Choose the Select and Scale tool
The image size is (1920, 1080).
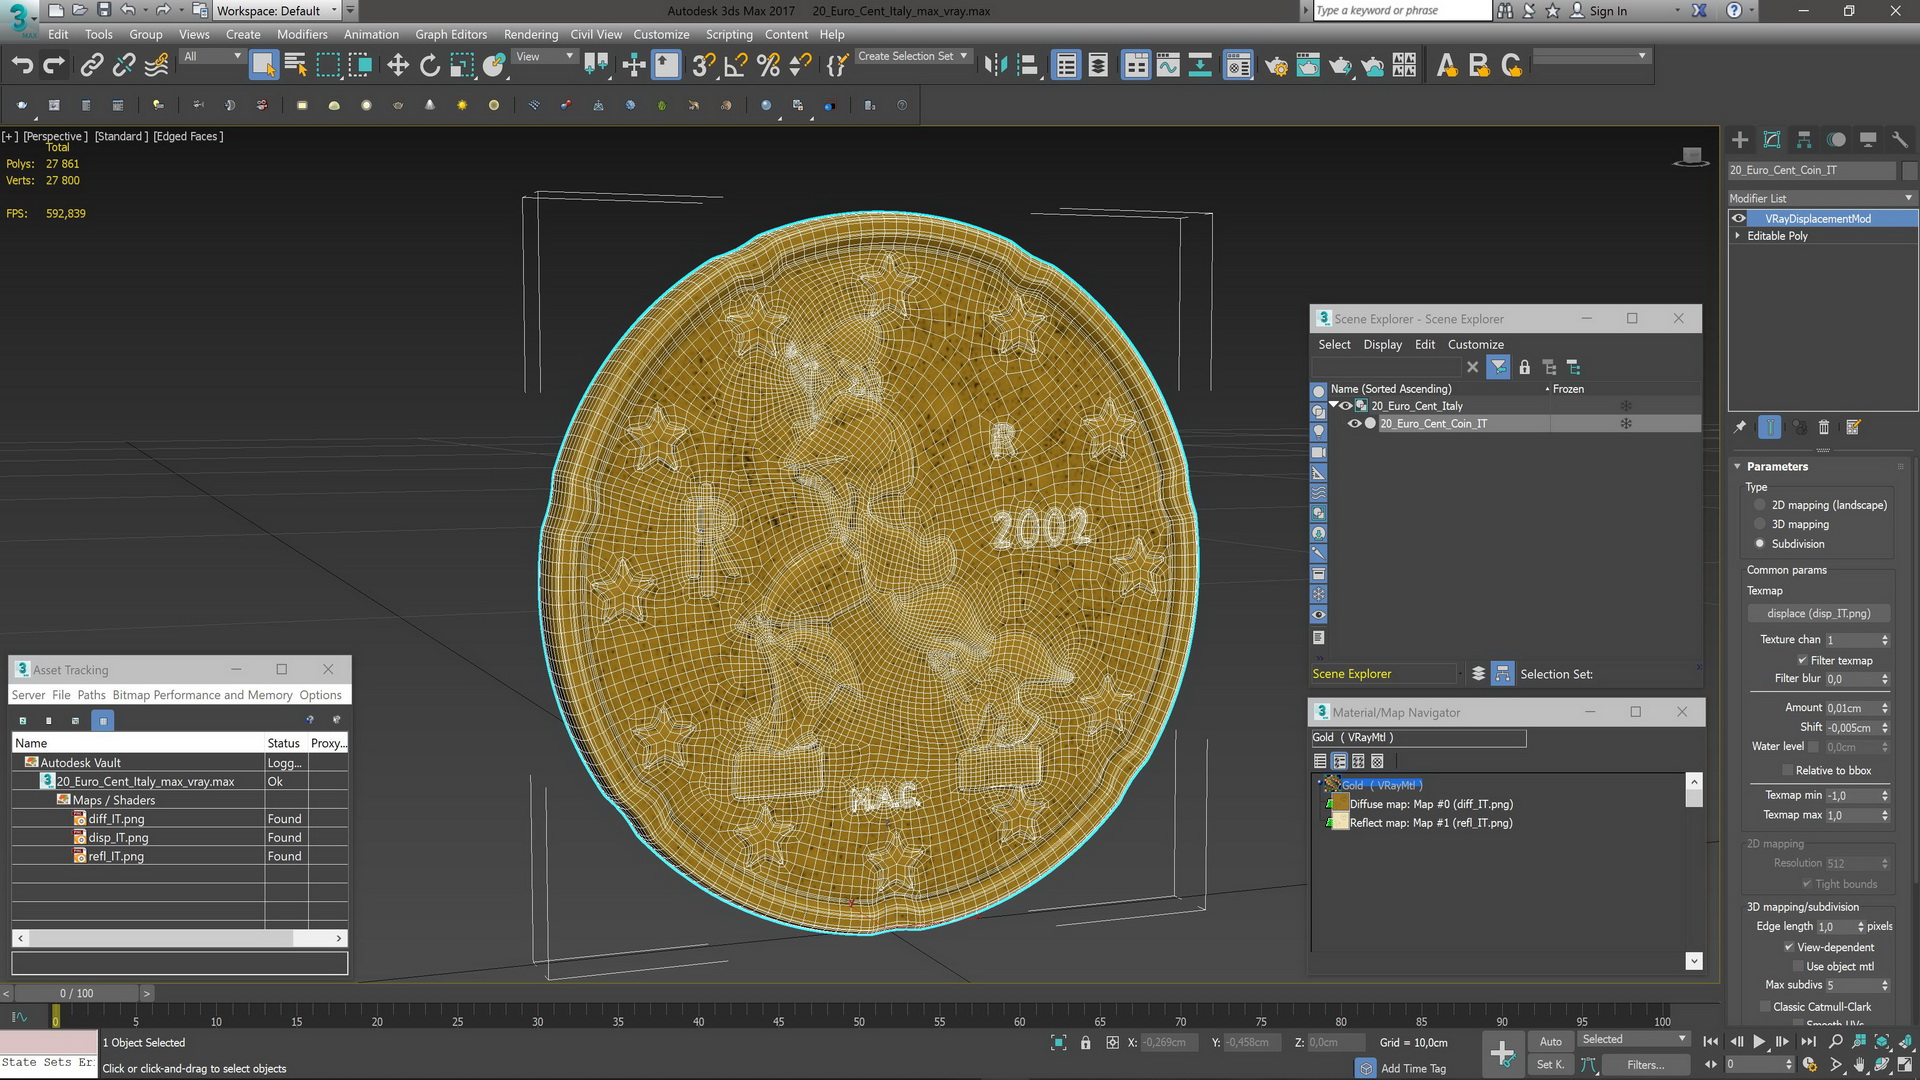(462, 66)
